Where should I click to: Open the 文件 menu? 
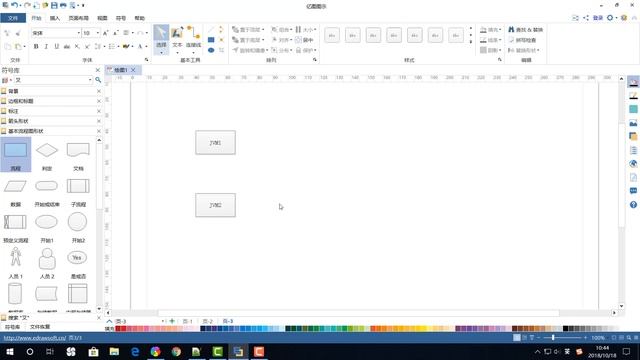[13, 18]
